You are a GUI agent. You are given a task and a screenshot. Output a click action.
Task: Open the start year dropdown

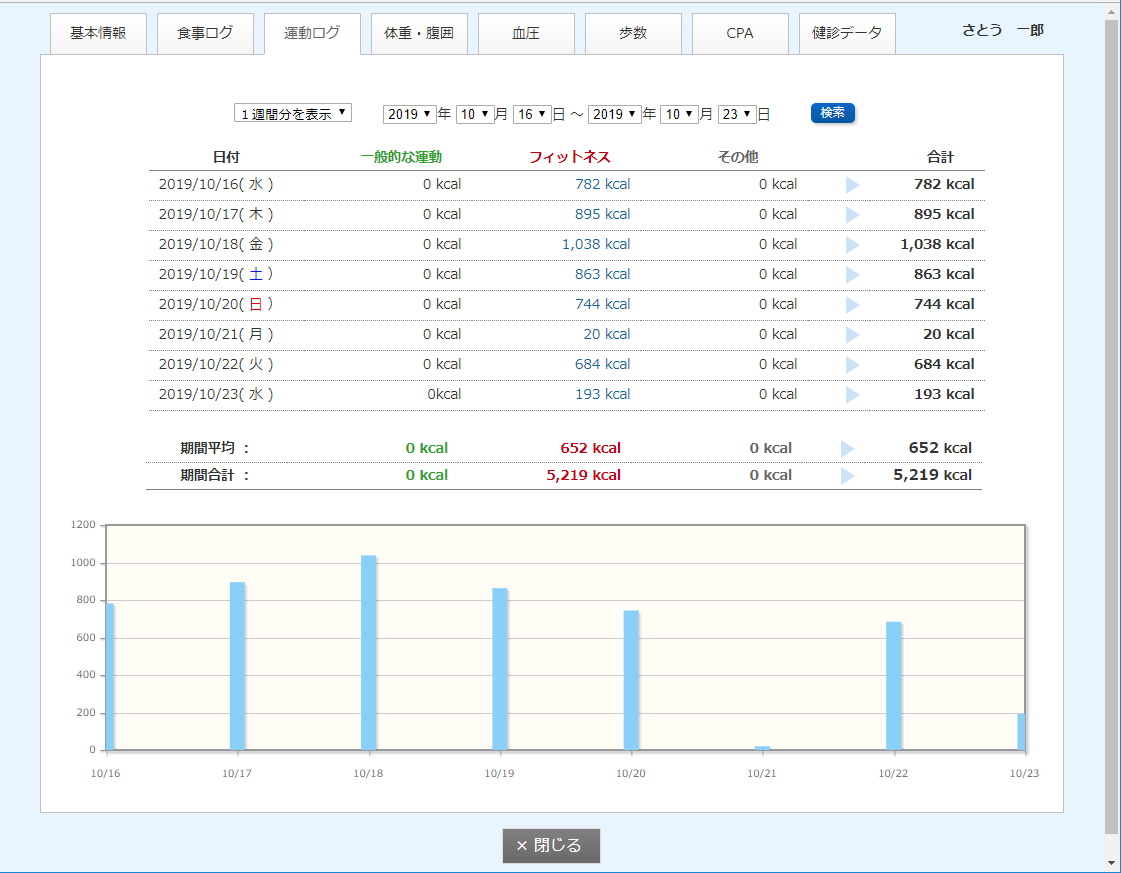click(x=409, y=114)
